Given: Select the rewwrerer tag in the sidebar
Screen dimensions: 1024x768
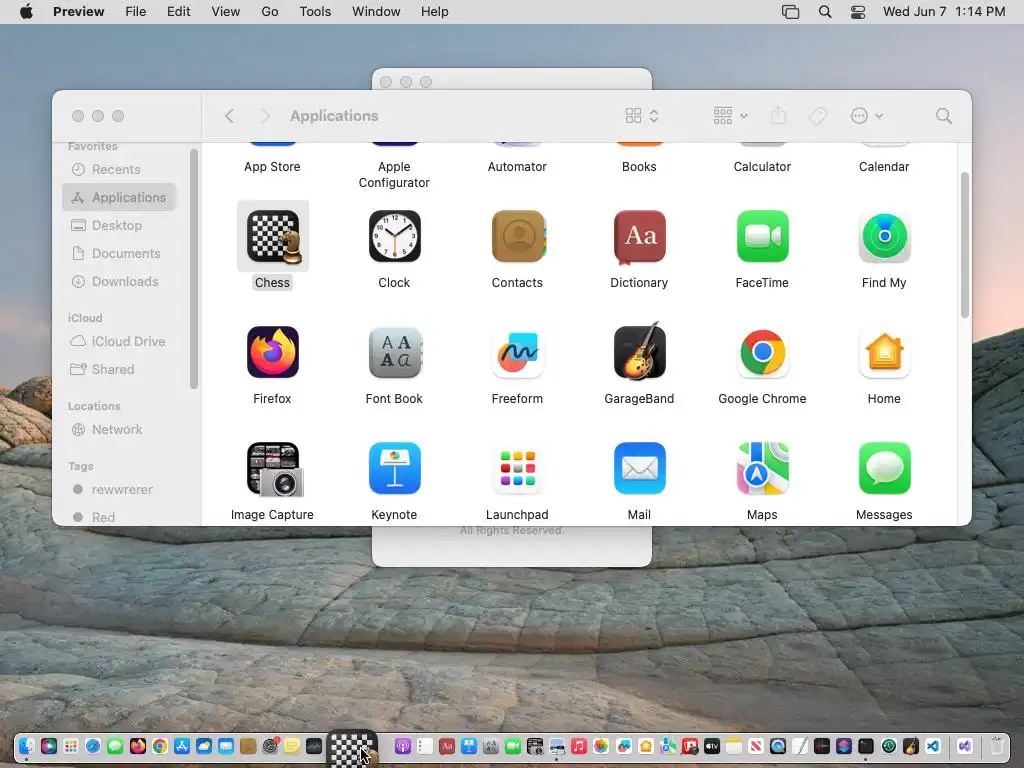Looking at the screenshot, I should [x=119, y=490].
